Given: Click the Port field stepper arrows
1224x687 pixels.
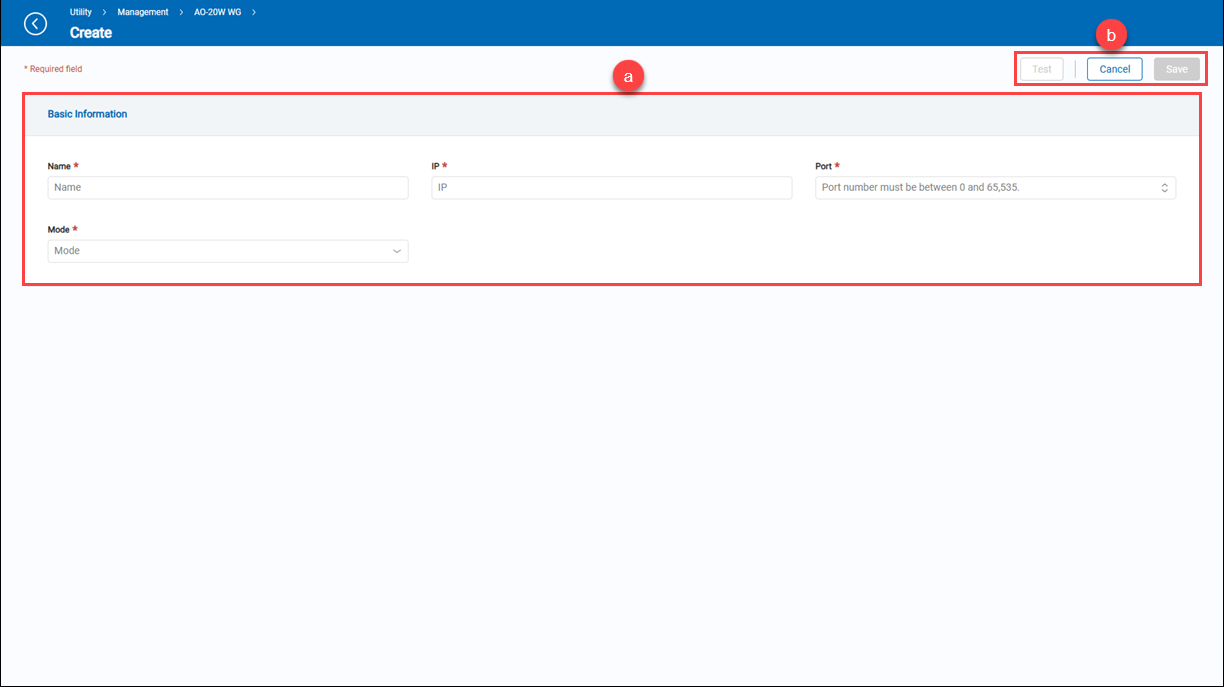Looking at the screenshot, I should 1164,188.
